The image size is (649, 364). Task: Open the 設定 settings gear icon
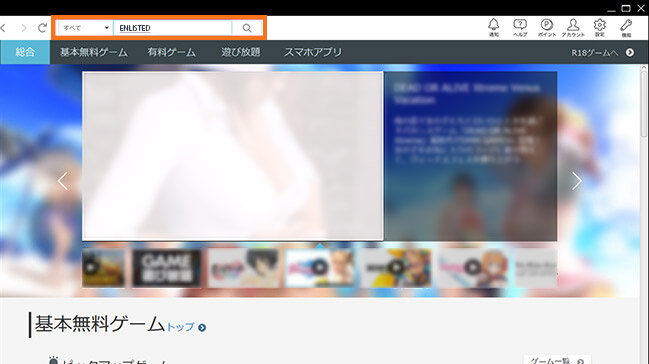point(599,27)
